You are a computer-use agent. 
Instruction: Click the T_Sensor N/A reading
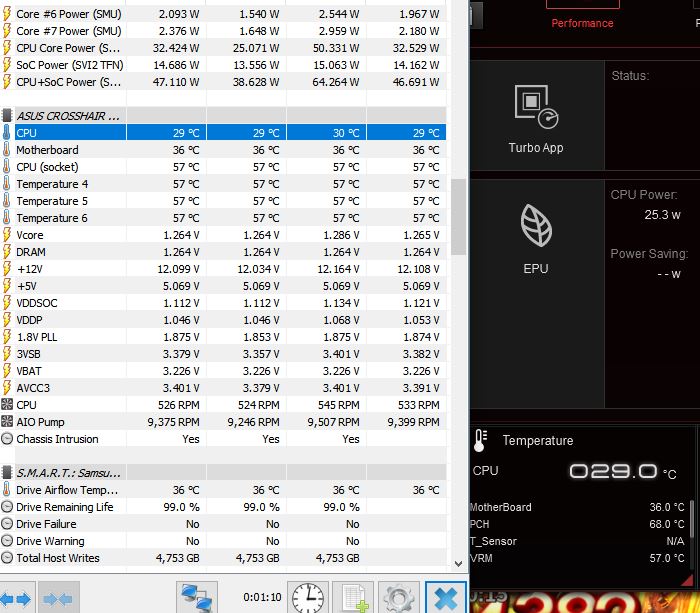tap(675, 541)
